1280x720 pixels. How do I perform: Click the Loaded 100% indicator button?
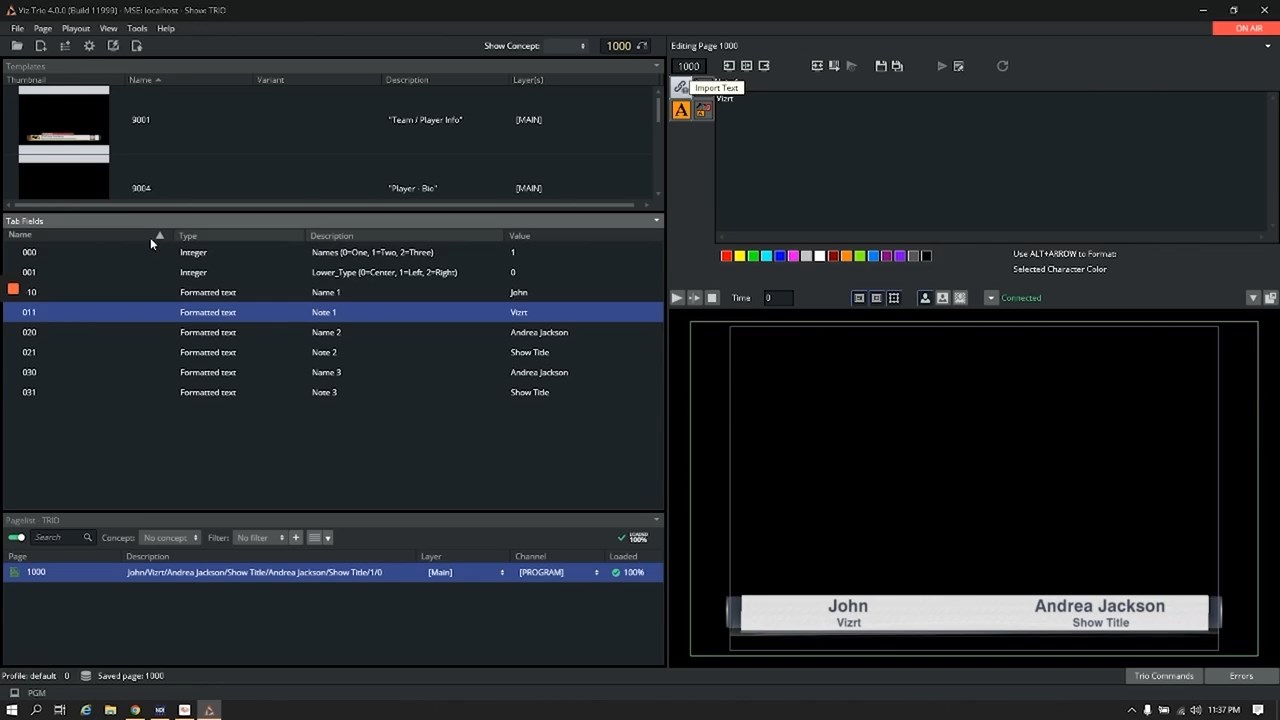[x=633, y=538]
